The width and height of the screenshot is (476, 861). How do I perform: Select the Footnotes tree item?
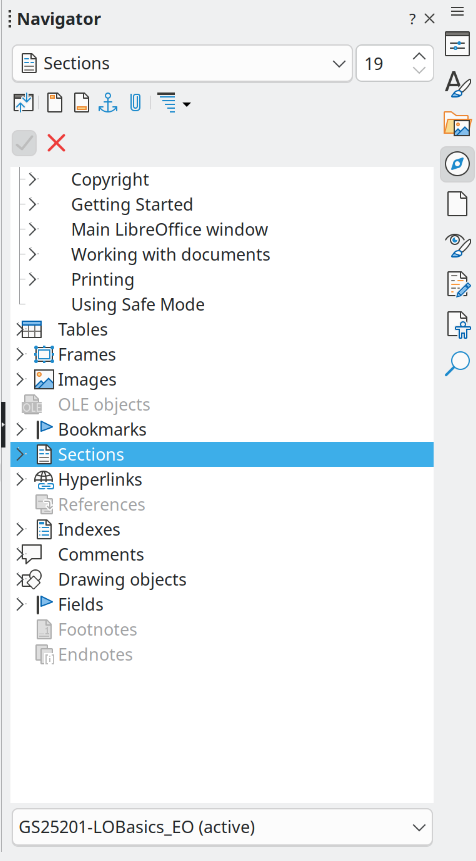pyautogui.click(x=98, y=630)
